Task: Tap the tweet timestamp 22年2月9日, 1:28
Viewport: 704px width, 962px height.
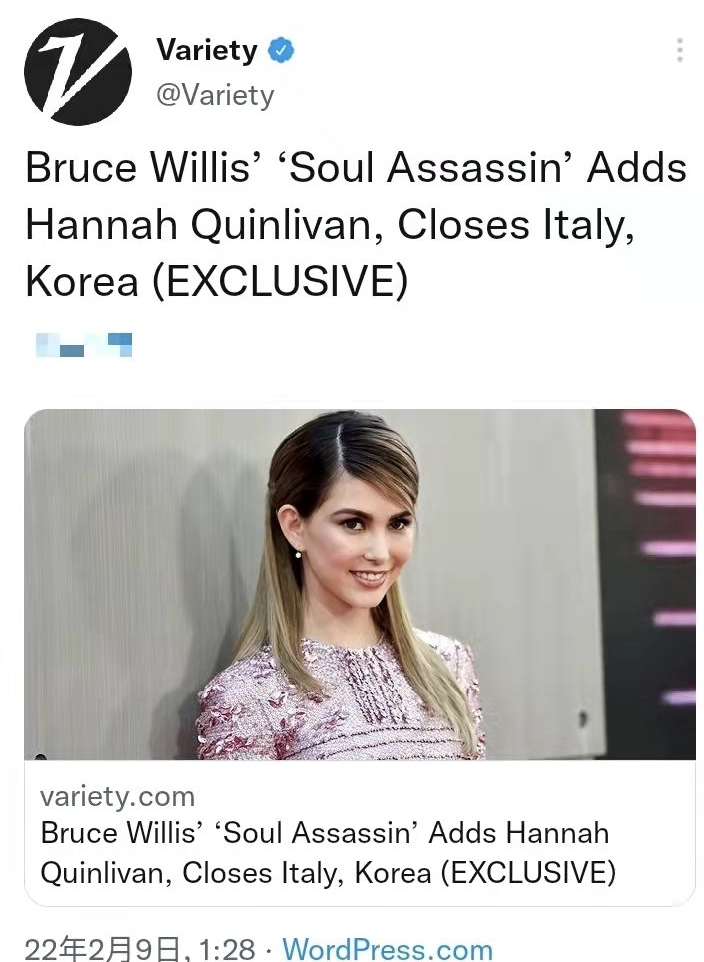Action: pos(140,949)
